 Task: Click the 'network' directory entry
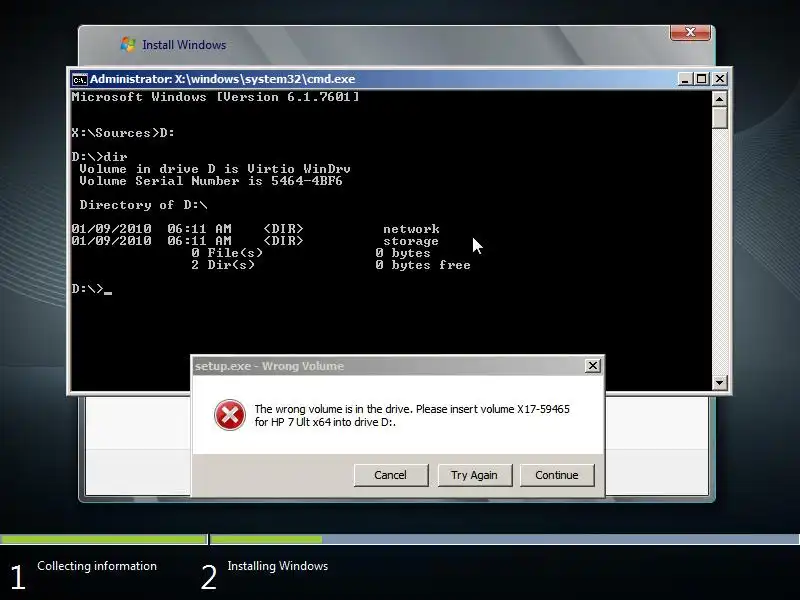point(411,229)
